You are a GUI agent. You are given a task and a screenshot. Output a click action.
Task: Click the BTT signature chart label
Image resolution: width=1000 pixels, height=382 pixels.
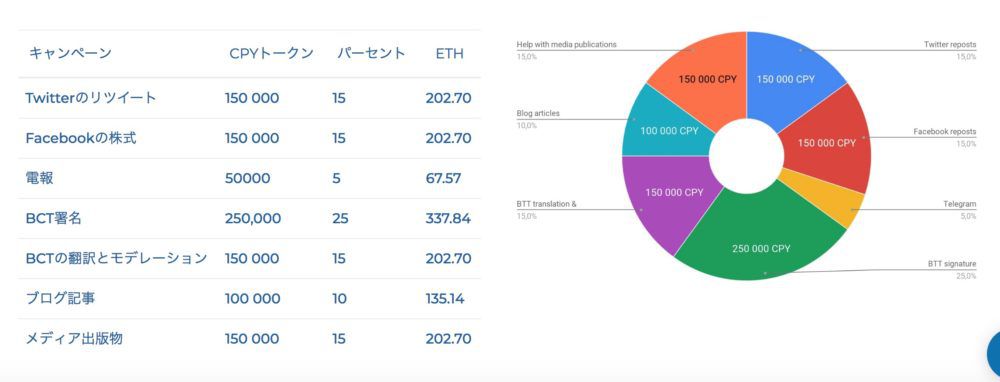(952, 264)
